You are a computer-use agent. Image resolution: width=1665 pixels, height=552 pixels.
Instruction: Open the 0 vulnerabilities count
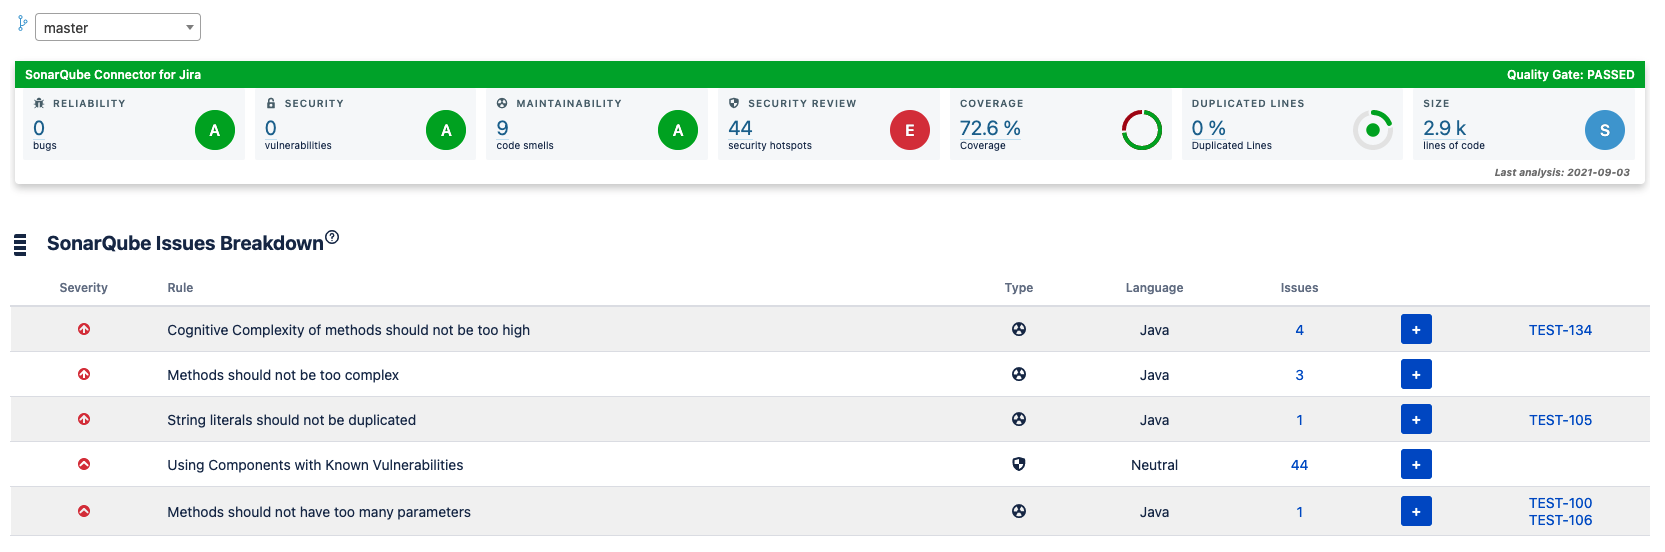tap(271, 128)
